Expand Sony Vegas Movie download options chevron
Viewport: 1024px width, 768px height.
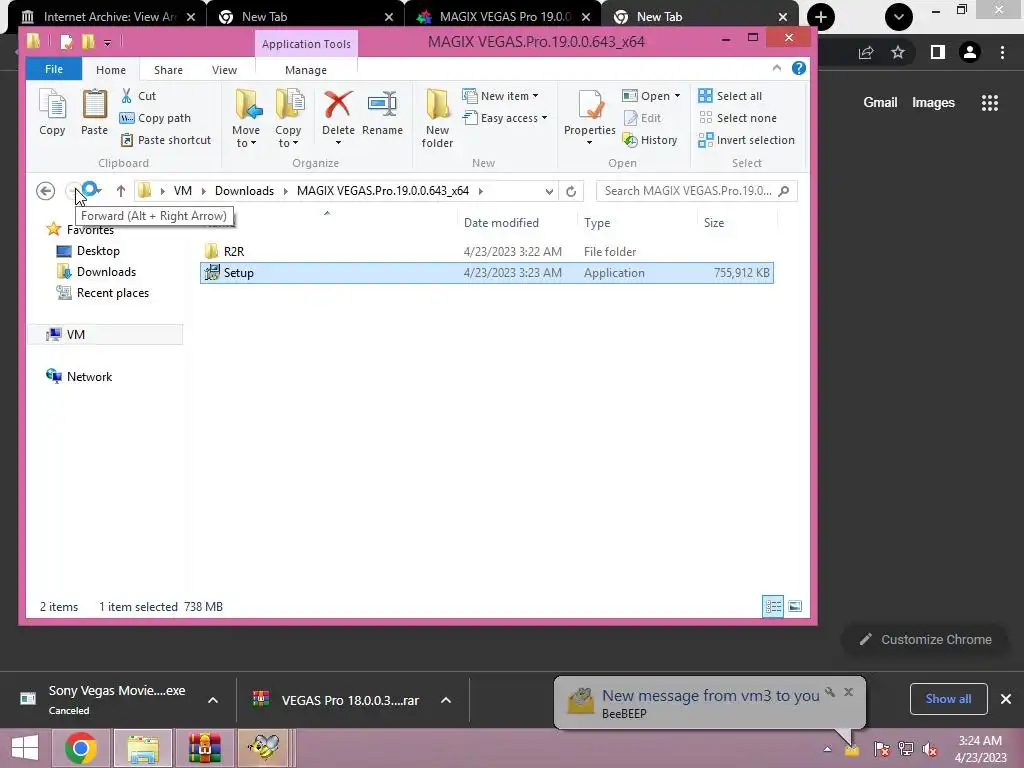[213, 700]
